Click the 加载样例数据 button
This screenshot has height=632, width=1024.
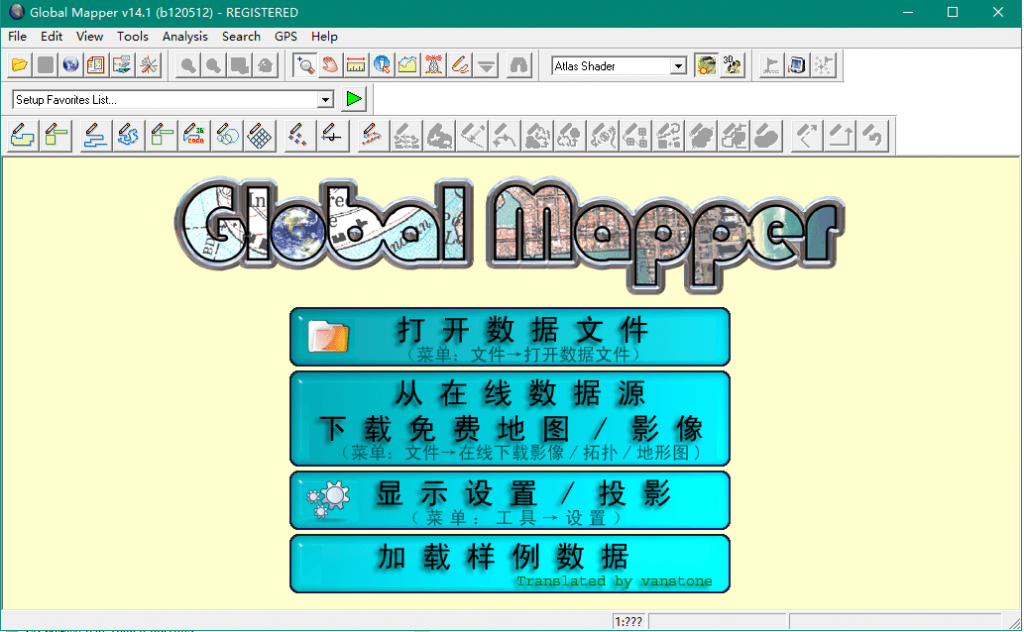(510, 563)
